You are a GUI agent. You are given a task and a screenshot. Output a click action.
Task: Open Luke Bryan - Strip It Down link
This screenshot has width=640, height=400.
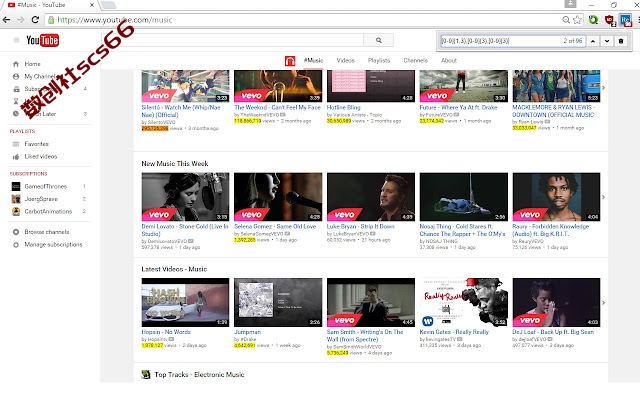click(x=360, y=226)
